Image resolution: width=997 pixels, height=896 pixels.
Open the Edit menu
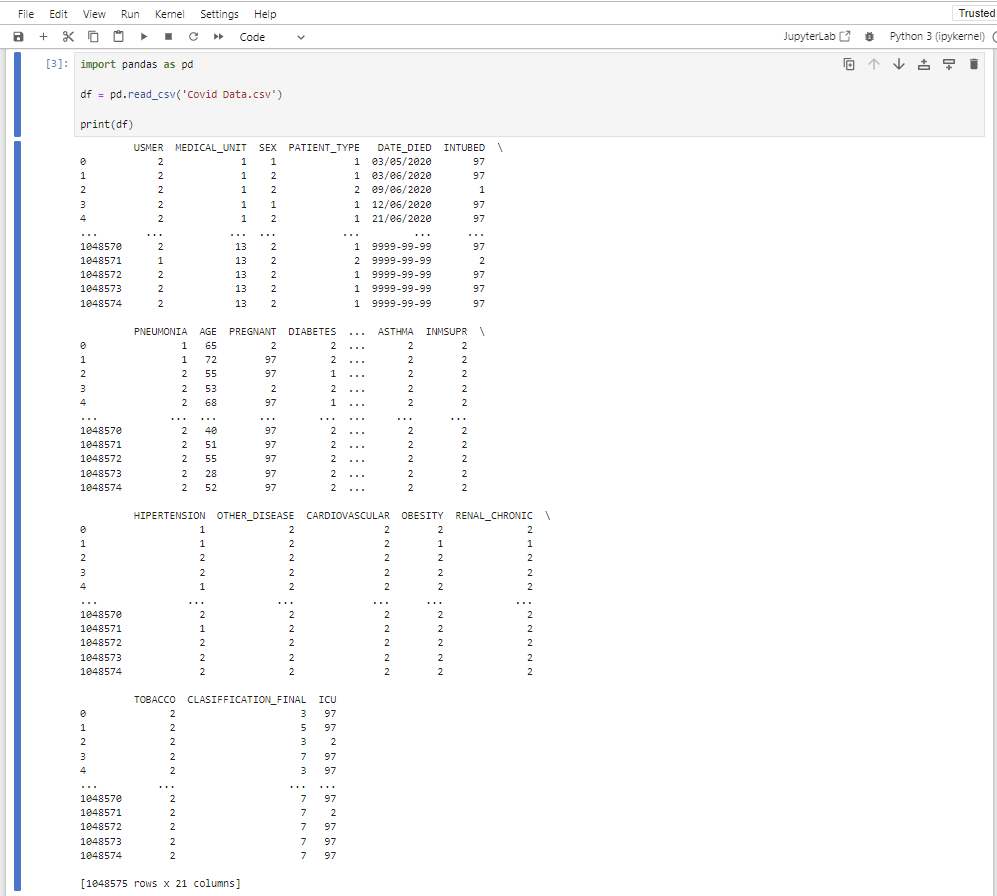[58, 14]
